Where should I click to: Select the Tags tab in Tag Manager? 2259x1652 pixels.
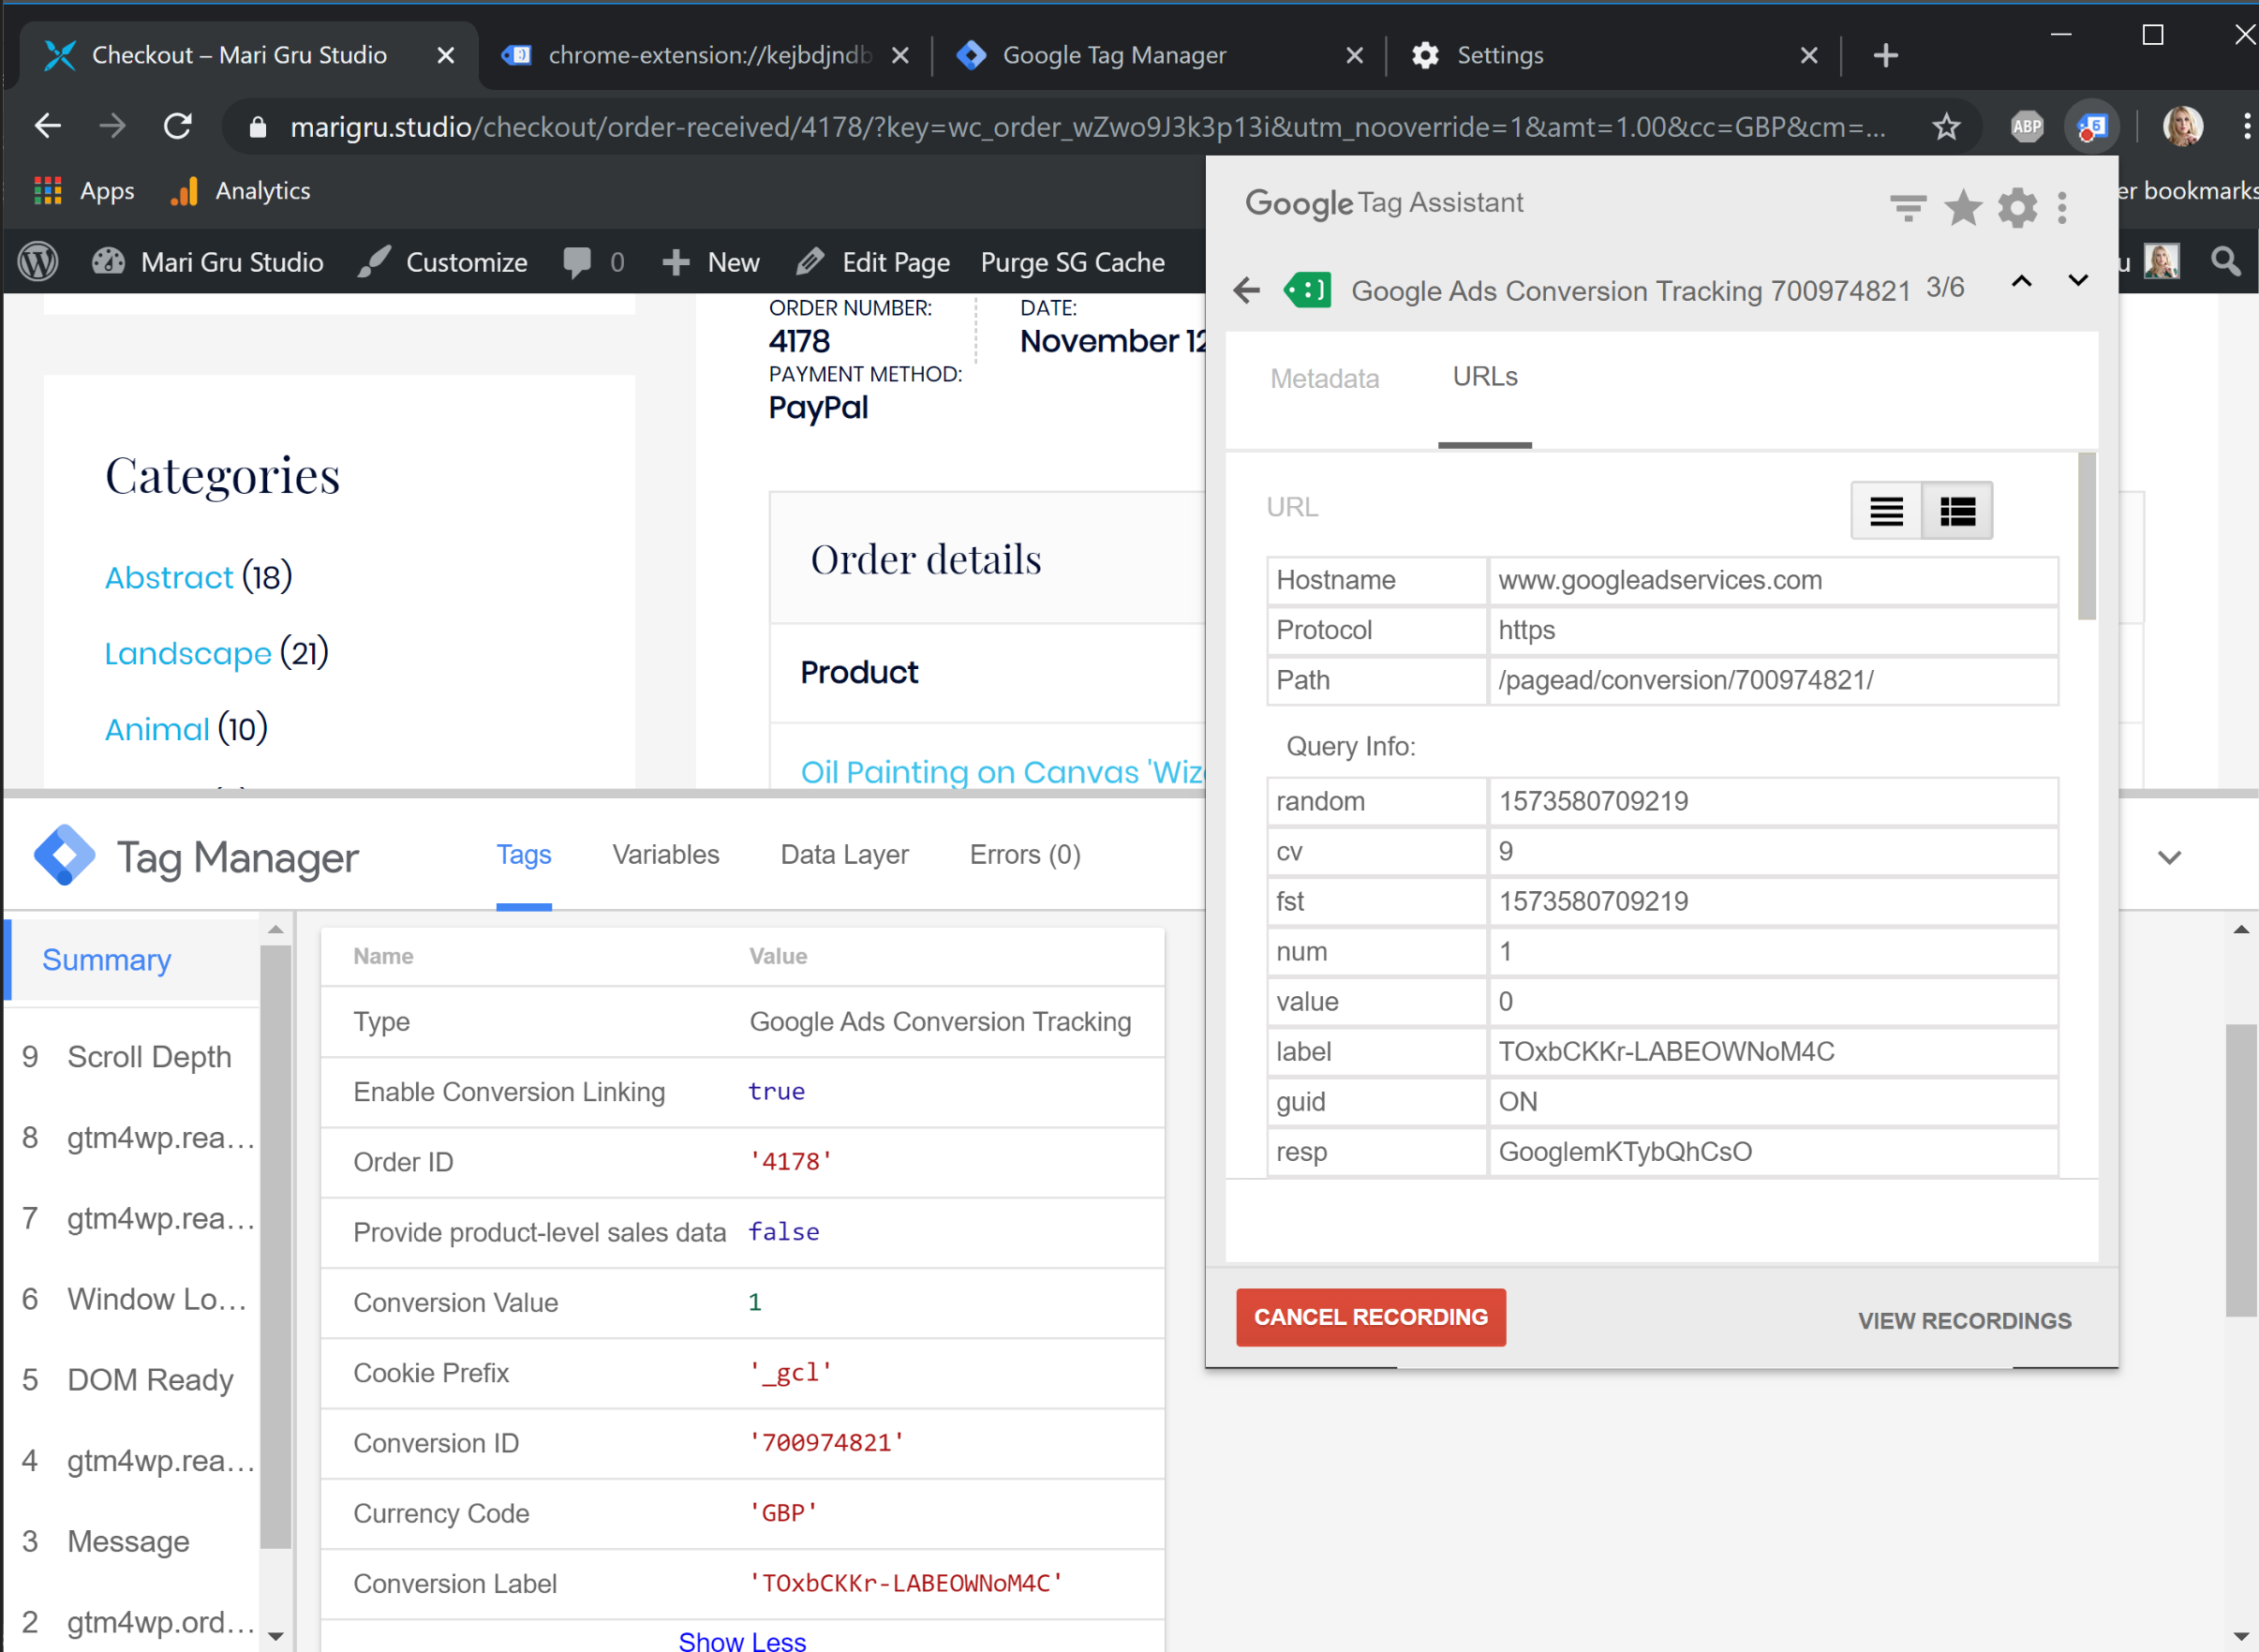pyautogui.click(x=523, y=854)
